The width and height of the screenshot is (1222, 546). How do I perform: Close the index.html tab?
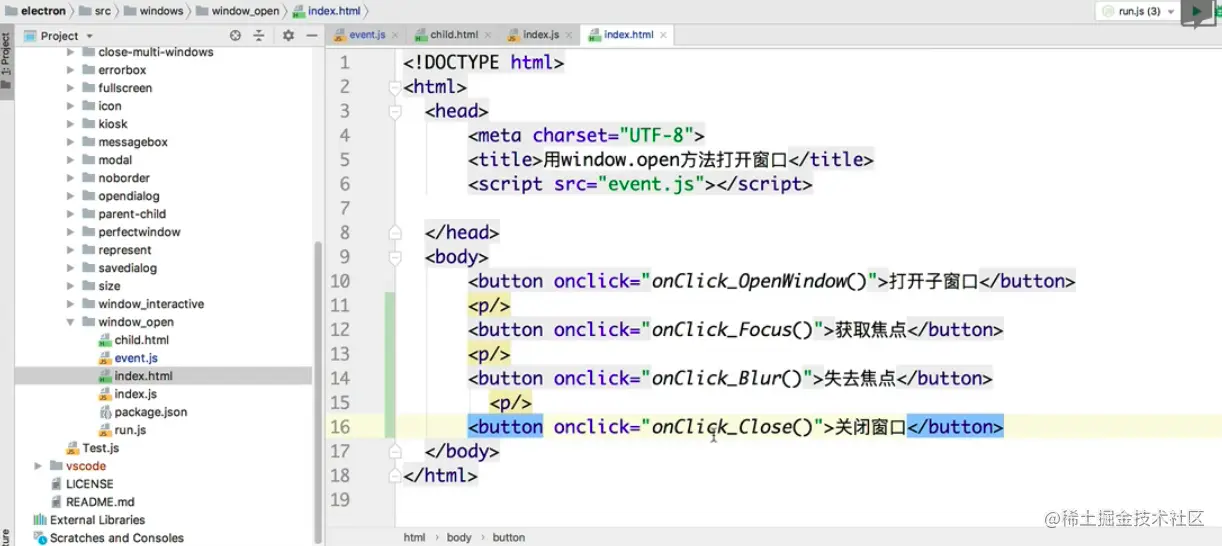[x=664, y=35]
